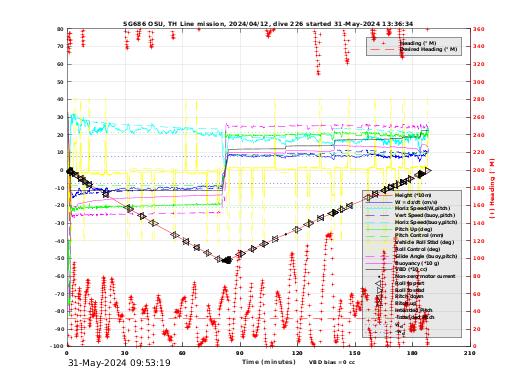Click the Pitch up X legend marker
The height and width of the screenshot is (390, 520).
379,303
